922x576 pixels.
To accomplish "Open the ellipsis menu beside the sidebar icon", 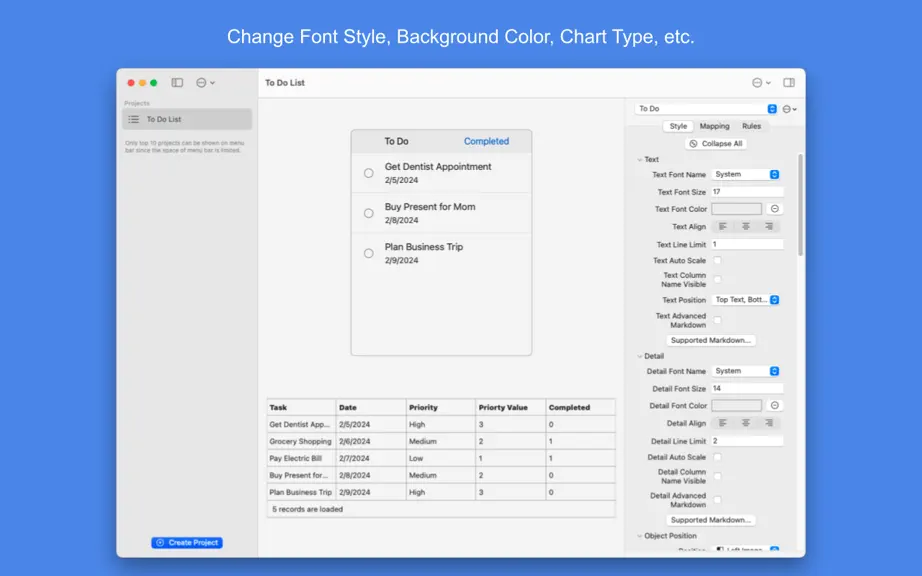I will 205,83.
